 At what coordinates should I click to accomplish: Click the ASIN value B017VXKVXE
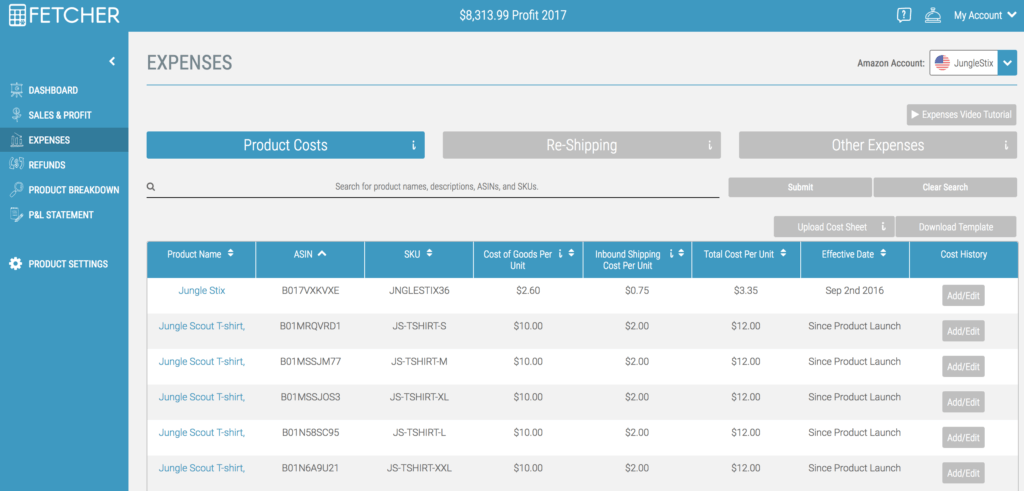(310, 291)
